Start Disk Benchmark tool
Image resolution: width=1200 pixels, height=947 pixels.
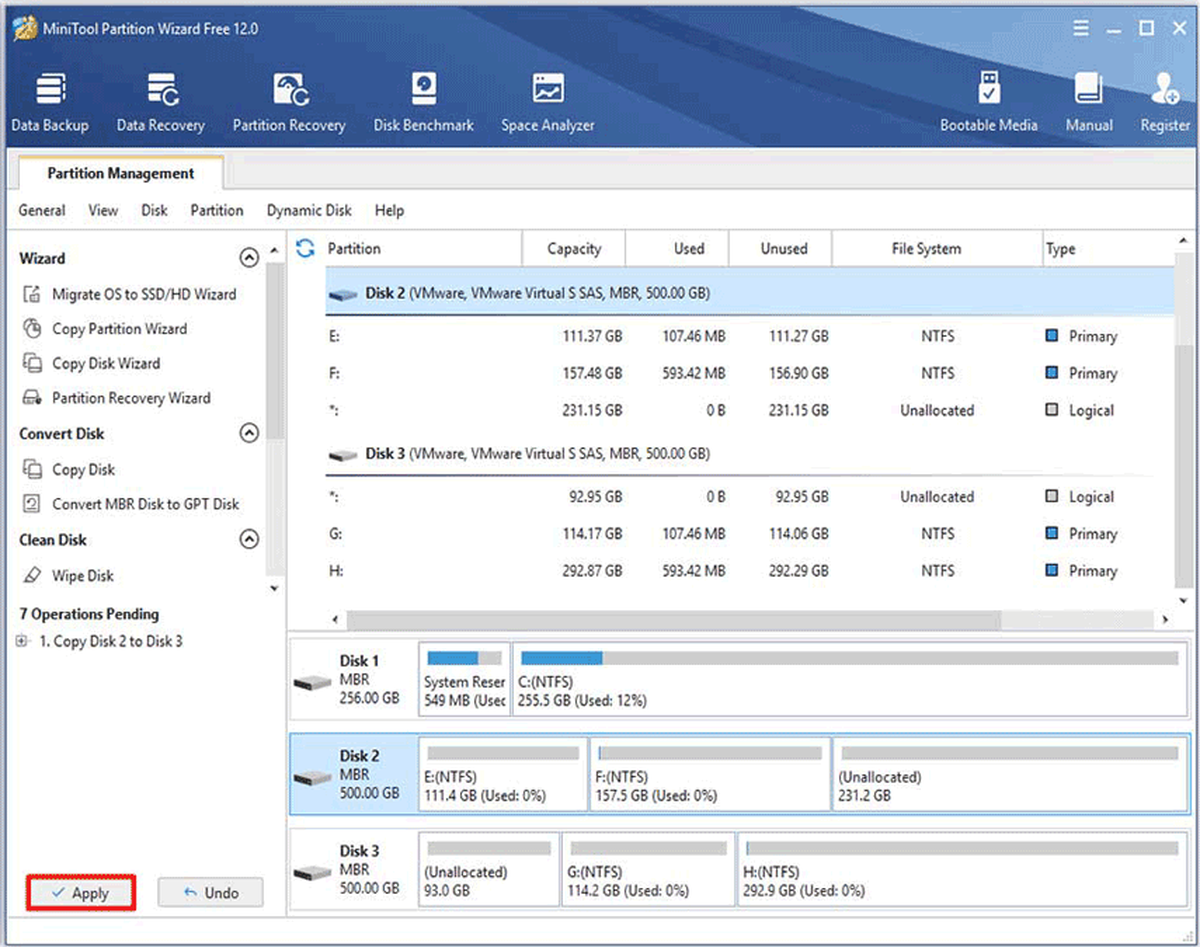[424, 102]
